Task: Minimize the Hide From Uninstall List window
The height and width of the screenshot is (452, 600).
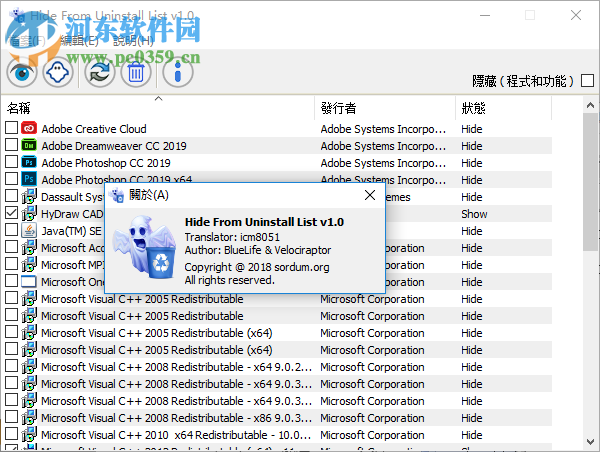Action: (485, 15)
